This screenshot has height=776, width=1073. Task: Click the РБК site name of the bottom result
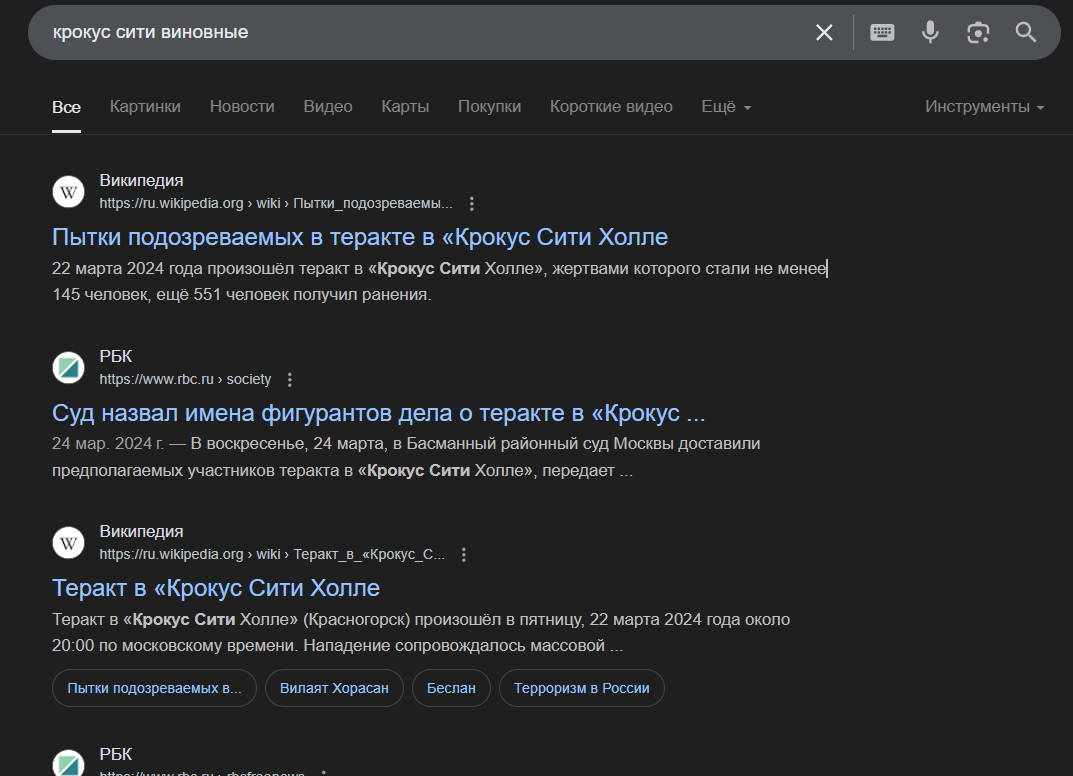click(x=116, y=754)
